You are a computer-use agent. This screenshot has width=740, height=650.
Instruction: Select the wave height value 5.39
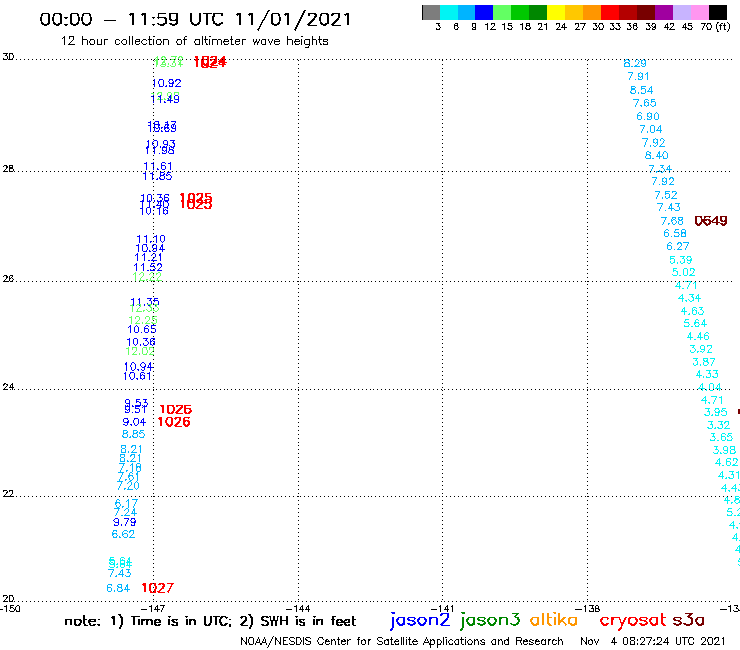[681, 260]
